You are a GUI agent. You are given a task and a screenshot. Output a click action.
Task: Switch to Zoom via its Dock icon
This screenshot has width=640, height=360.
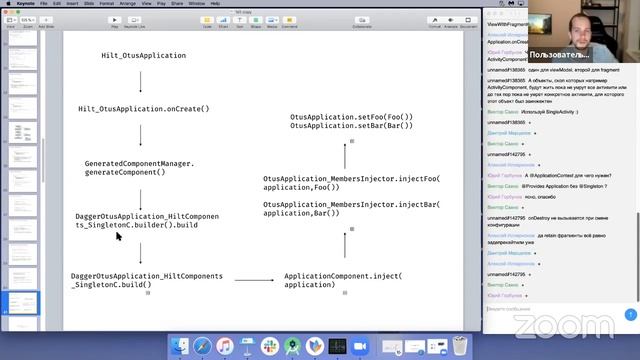click(360, 346)
